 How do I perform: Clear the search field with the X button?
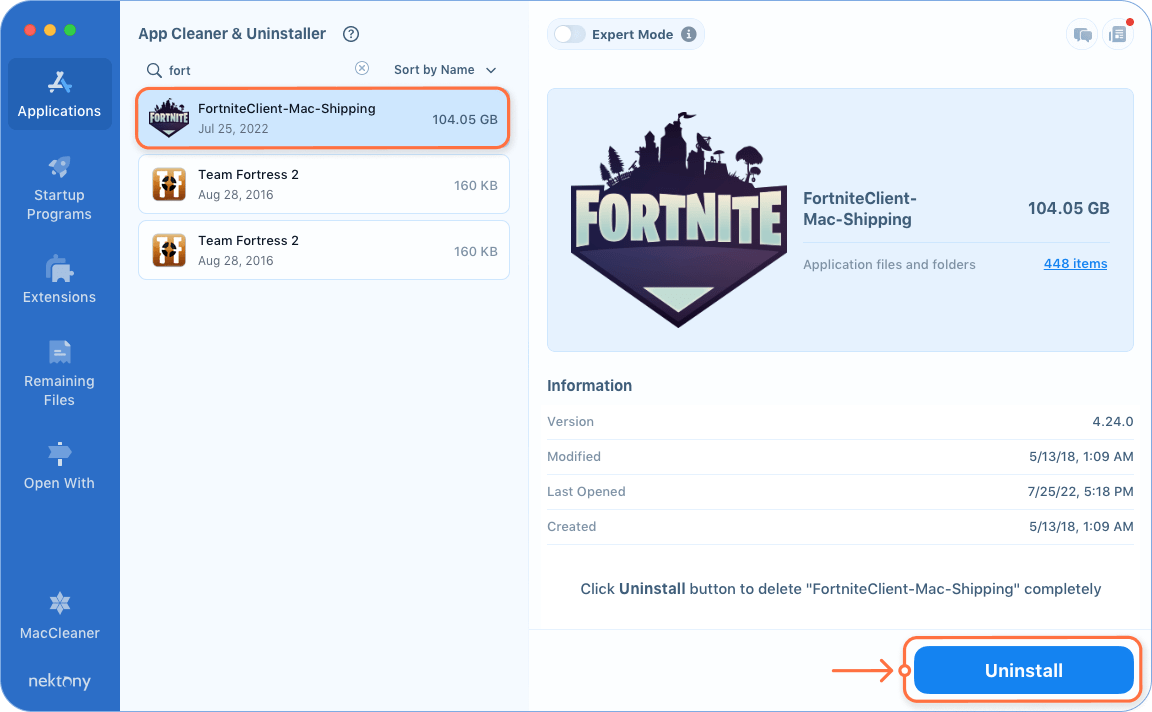(362, 68)
